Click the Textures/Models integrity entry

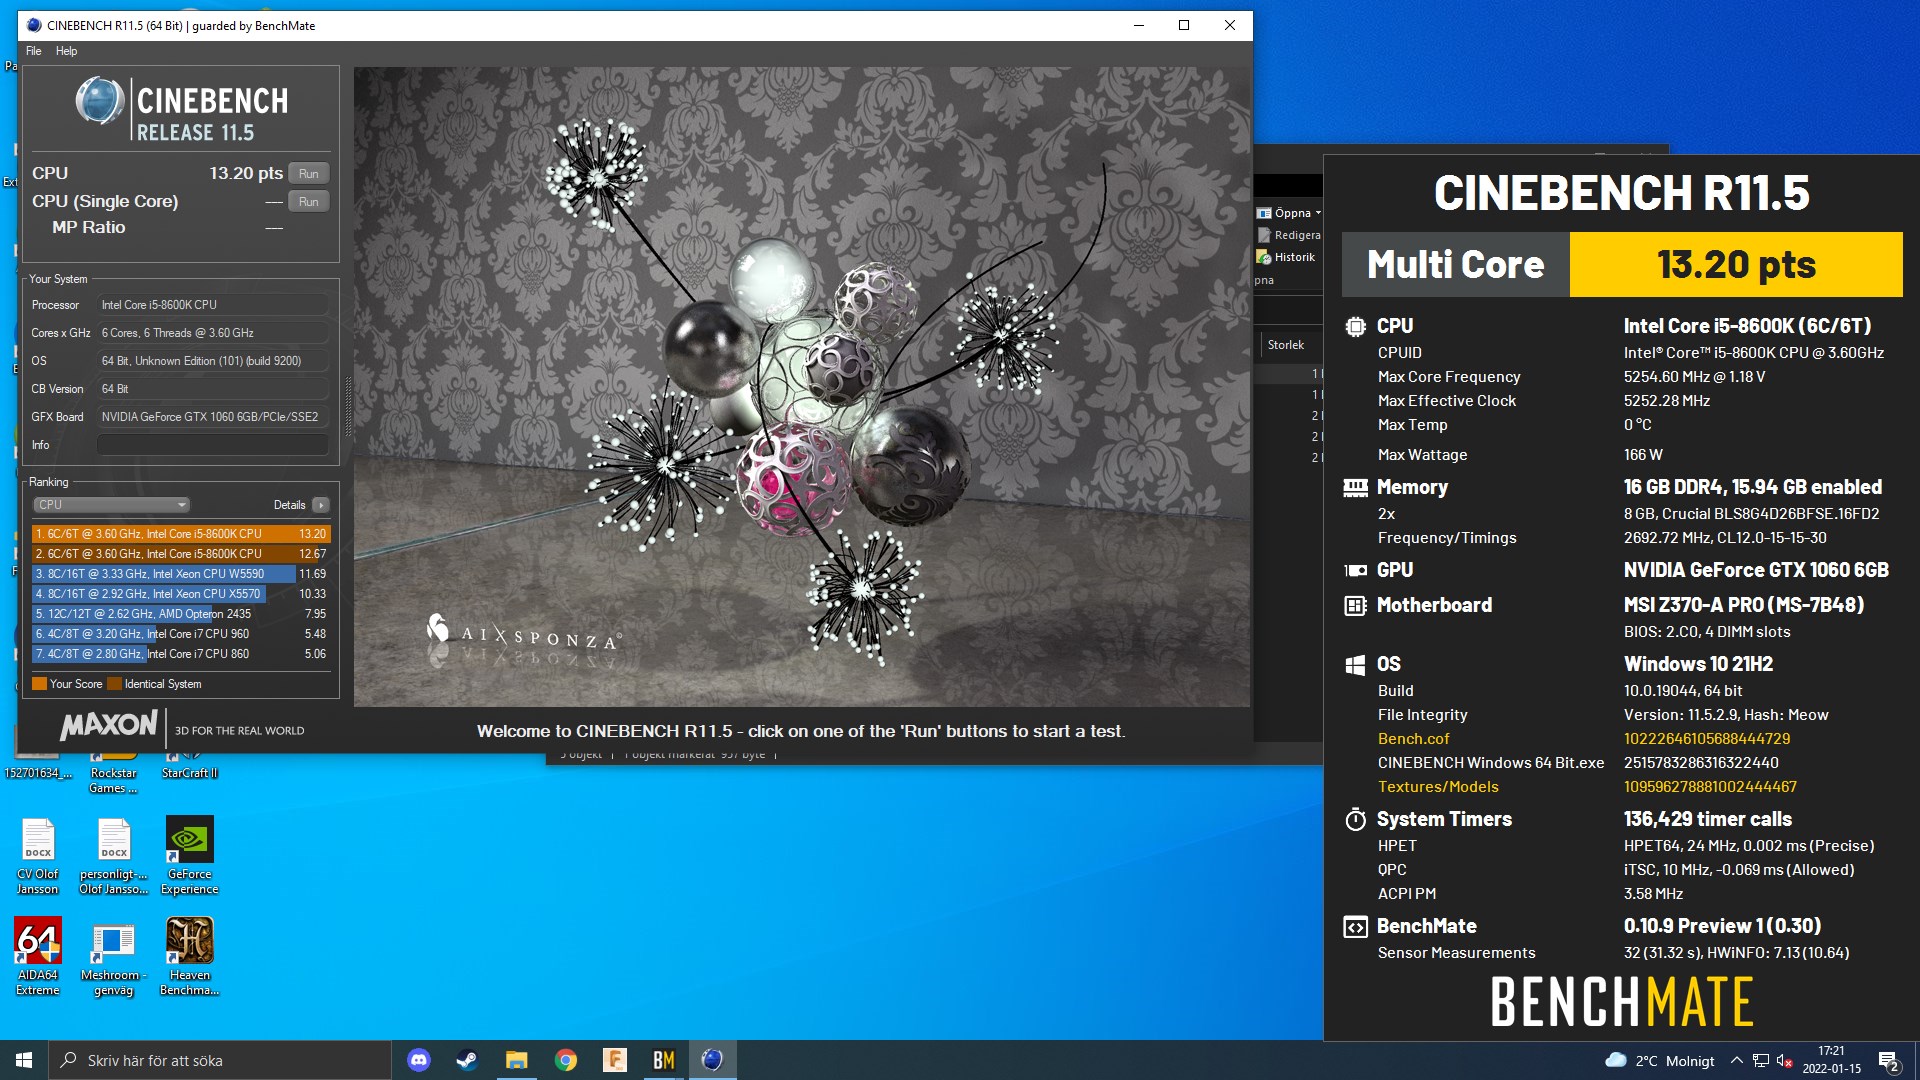(x=1438, y=787)
